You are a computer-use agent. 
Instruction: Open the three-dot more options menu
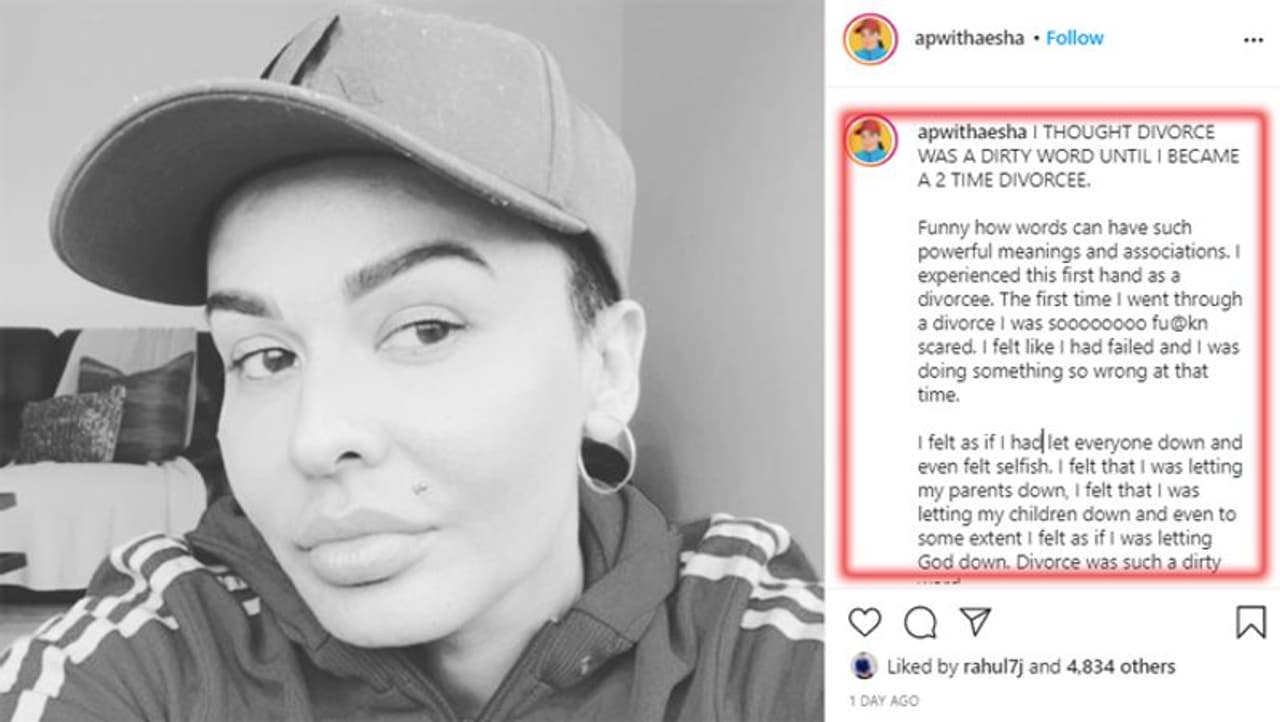click(x=1253, y=40)
